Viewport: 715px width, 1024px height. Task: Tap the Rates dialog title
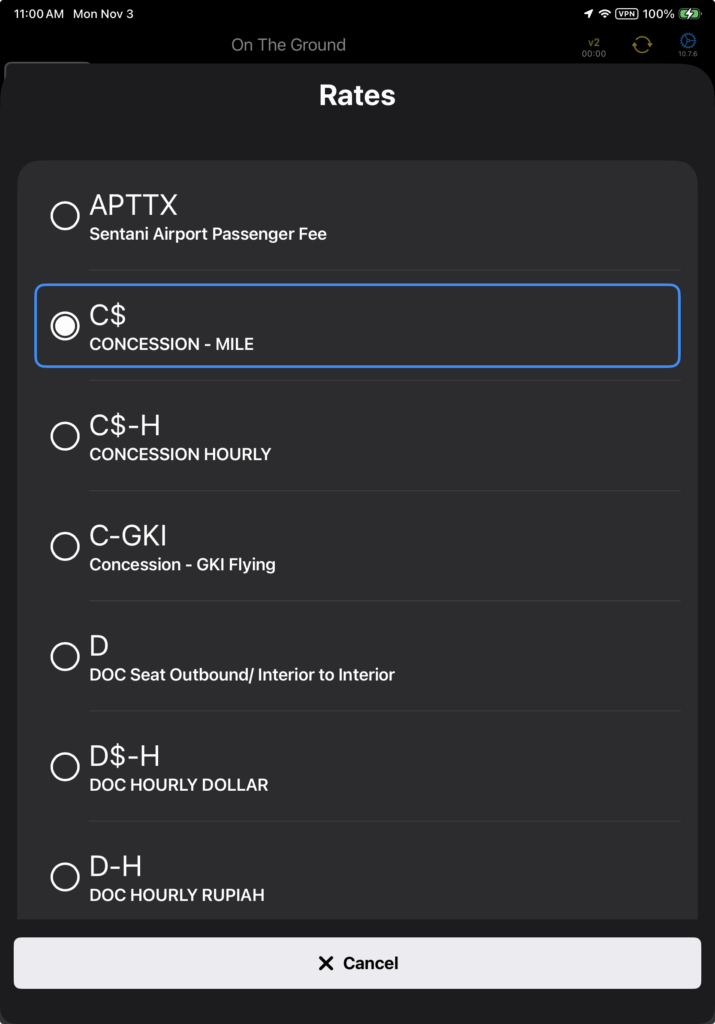point(357,96)
